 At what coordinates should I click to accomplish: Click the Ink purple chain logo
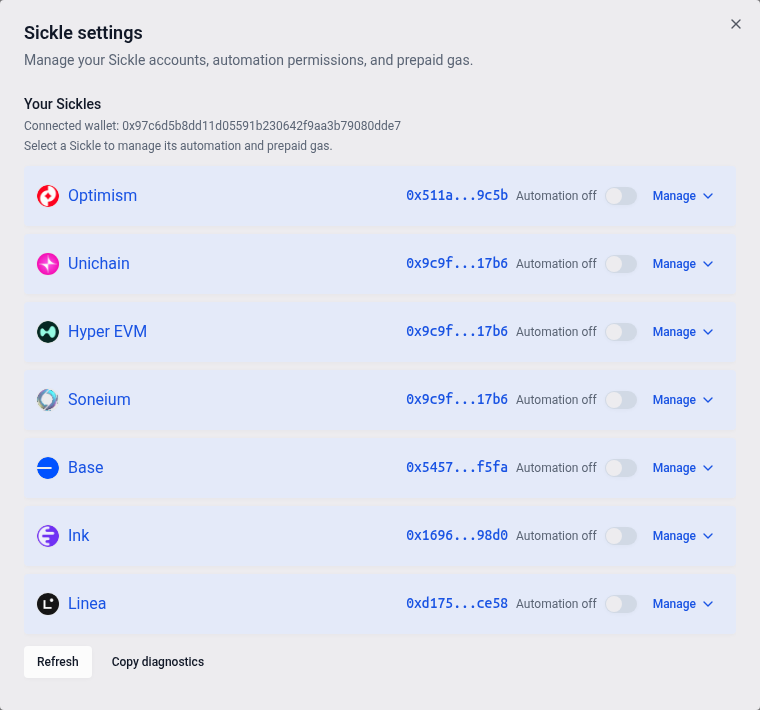point(48,536)
